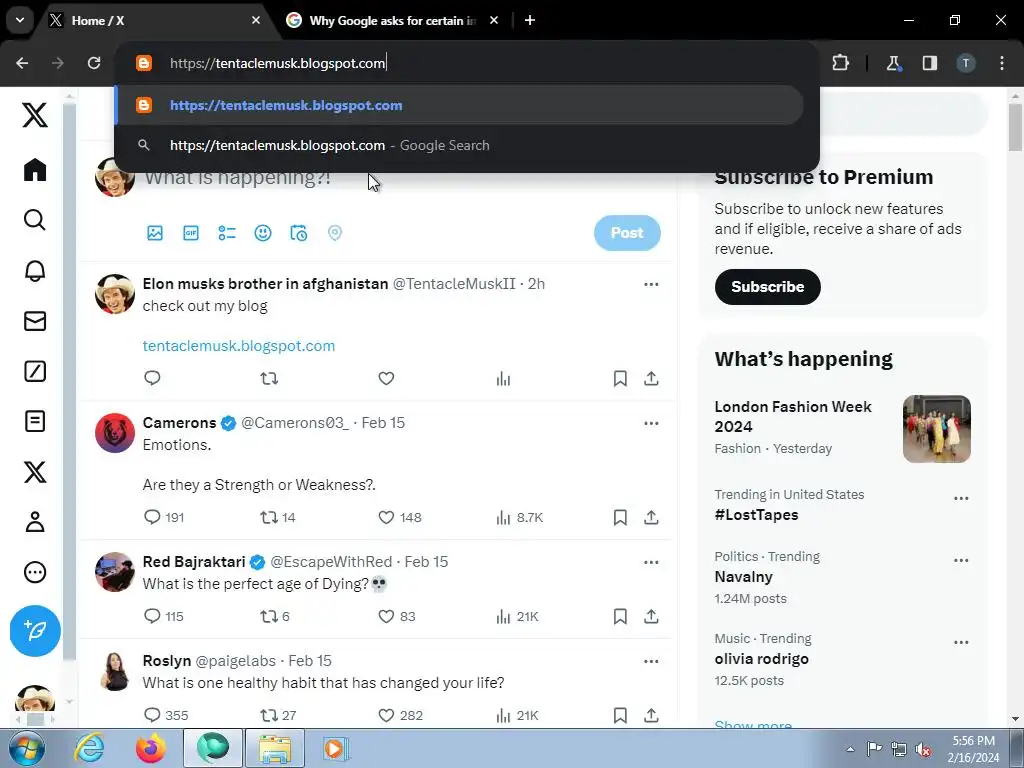Reload the page
This screenshot has height=768, width=1024.
point(94,63)
